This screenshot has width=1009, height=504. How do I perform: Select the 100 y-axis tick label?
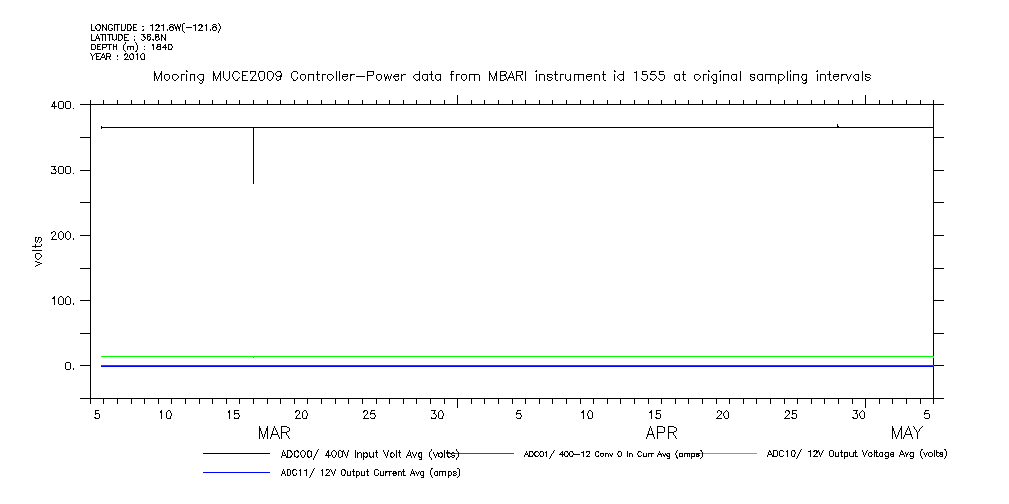tap(62, 301)
